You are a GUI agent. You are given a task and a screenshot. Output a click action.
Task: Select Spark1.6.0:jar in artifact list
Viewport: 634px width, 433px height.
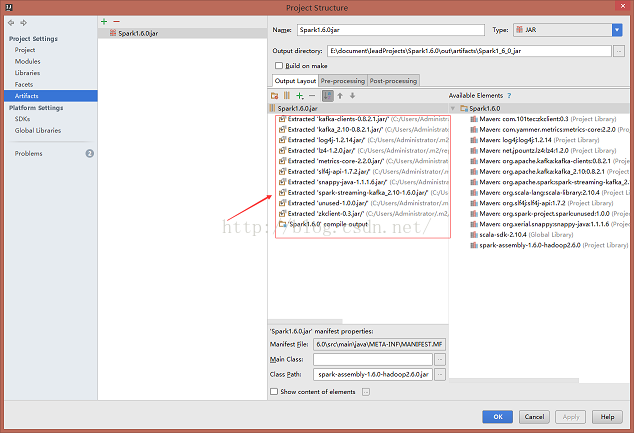coord(182,33)
